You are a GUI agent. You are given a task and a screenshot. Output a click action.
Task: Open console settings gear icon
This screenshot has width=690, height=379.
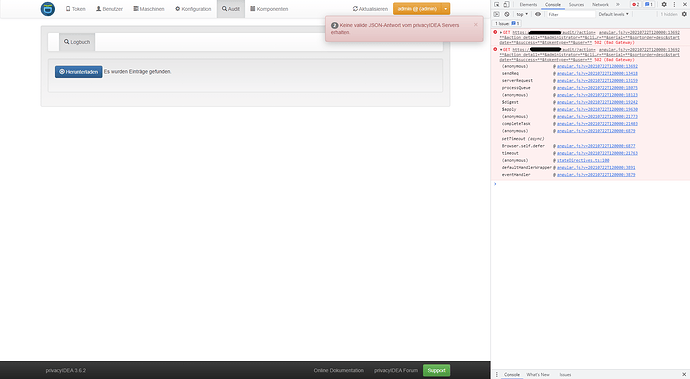(684, 14)
